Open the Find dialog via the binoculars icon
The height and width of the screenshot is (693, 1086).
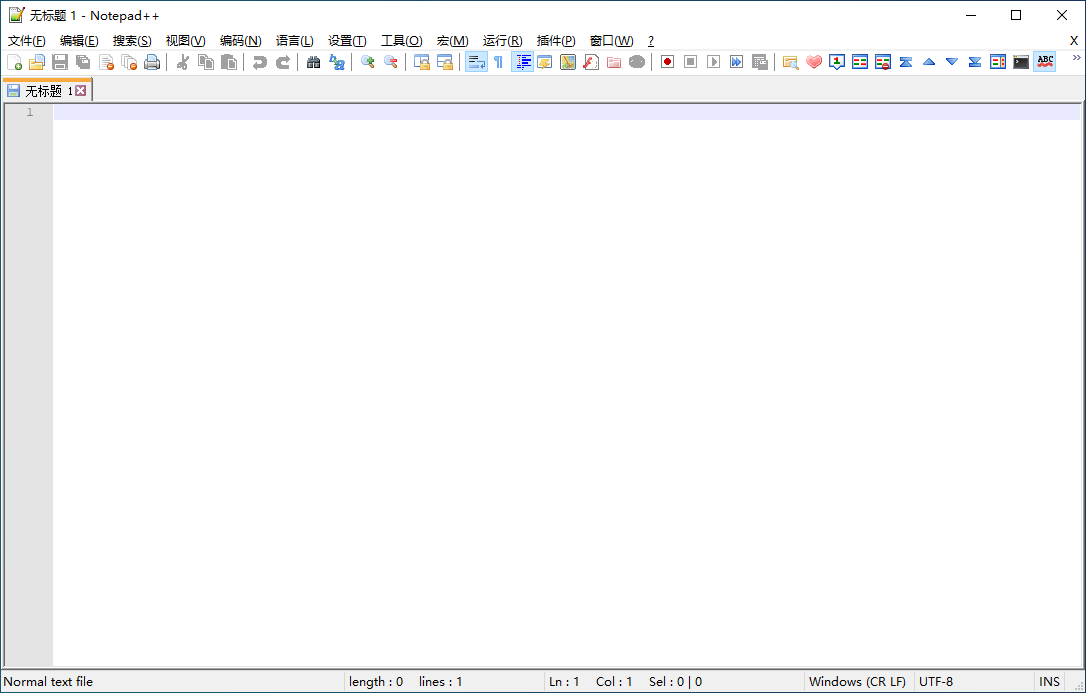click(x=313, y=61)
